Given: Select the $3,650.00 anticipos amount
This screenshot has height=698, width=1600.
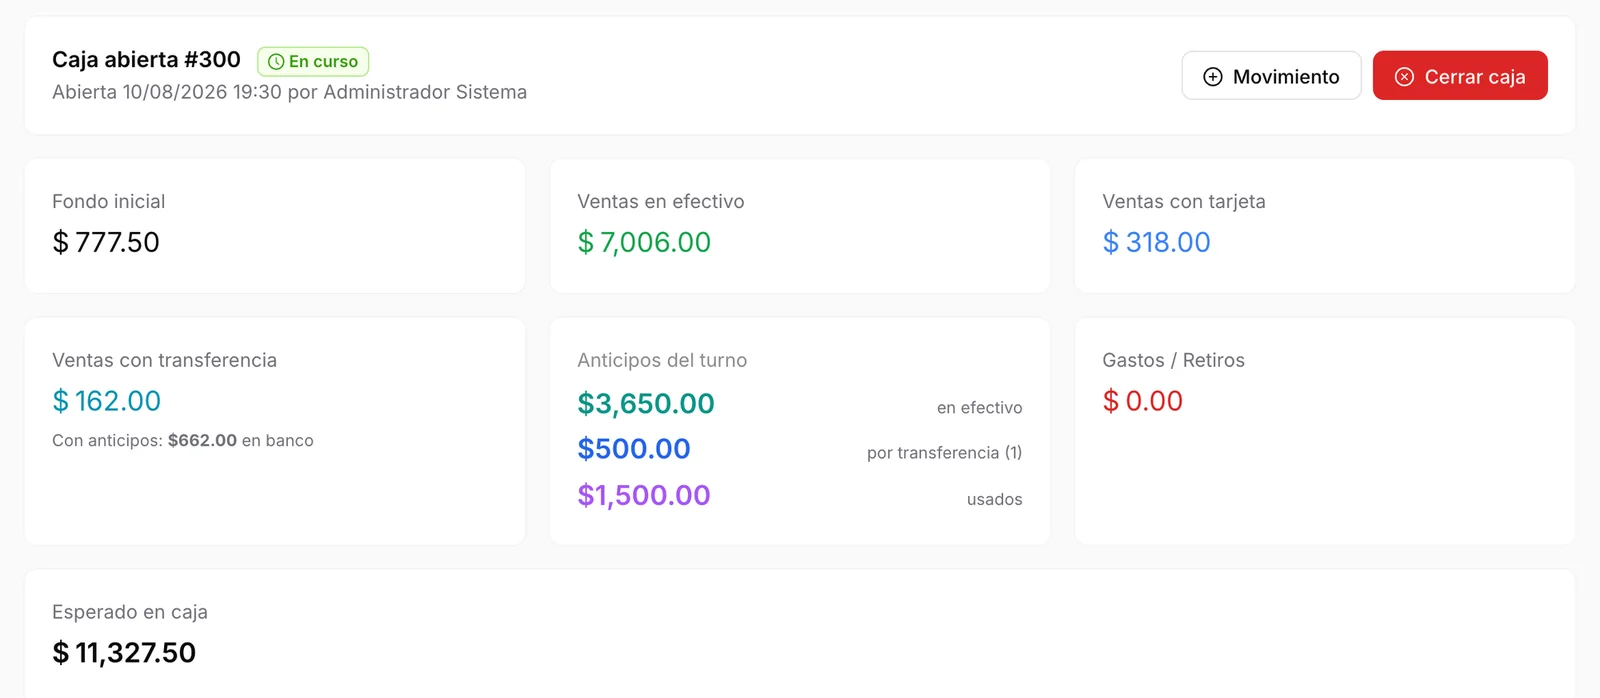Looking at the screenshot, I should coord(646,404).
